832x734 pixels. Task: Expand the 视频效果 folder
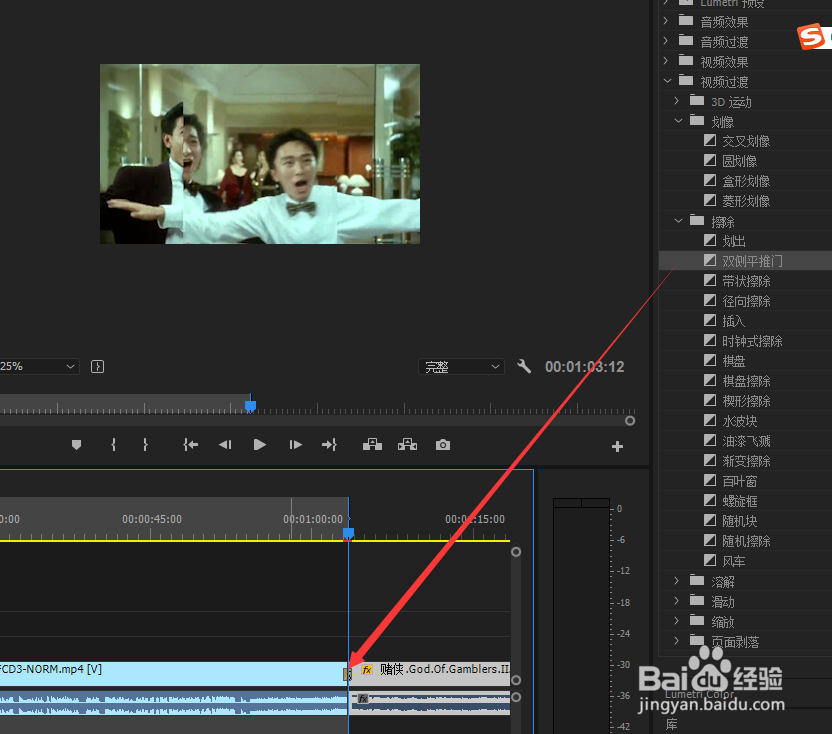click(666, 61)
